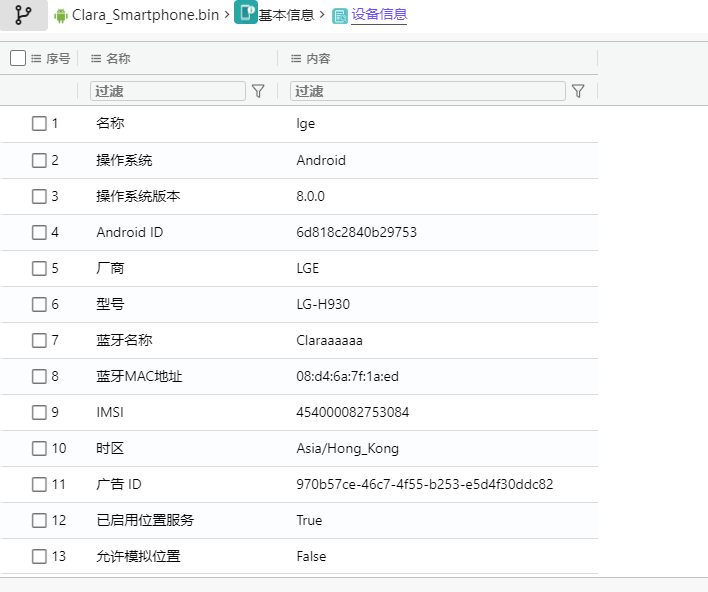Check the box for row 1 名称
The image size is (708, 592).
(x=39, y=123)
